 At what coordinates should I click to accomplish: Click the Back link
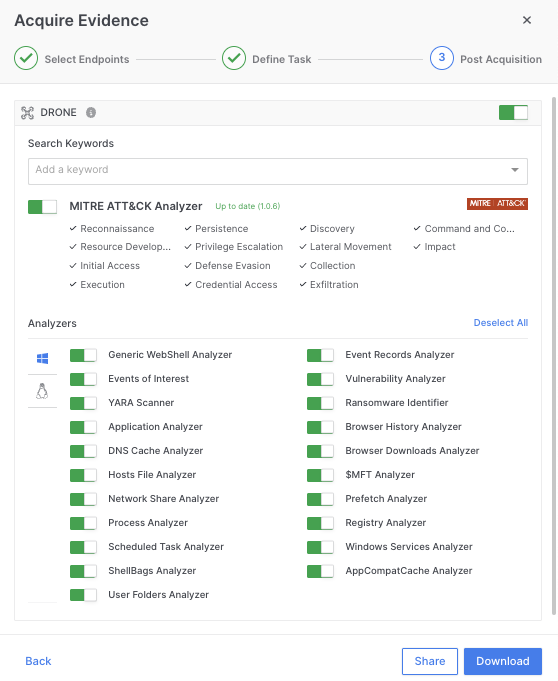38,661
